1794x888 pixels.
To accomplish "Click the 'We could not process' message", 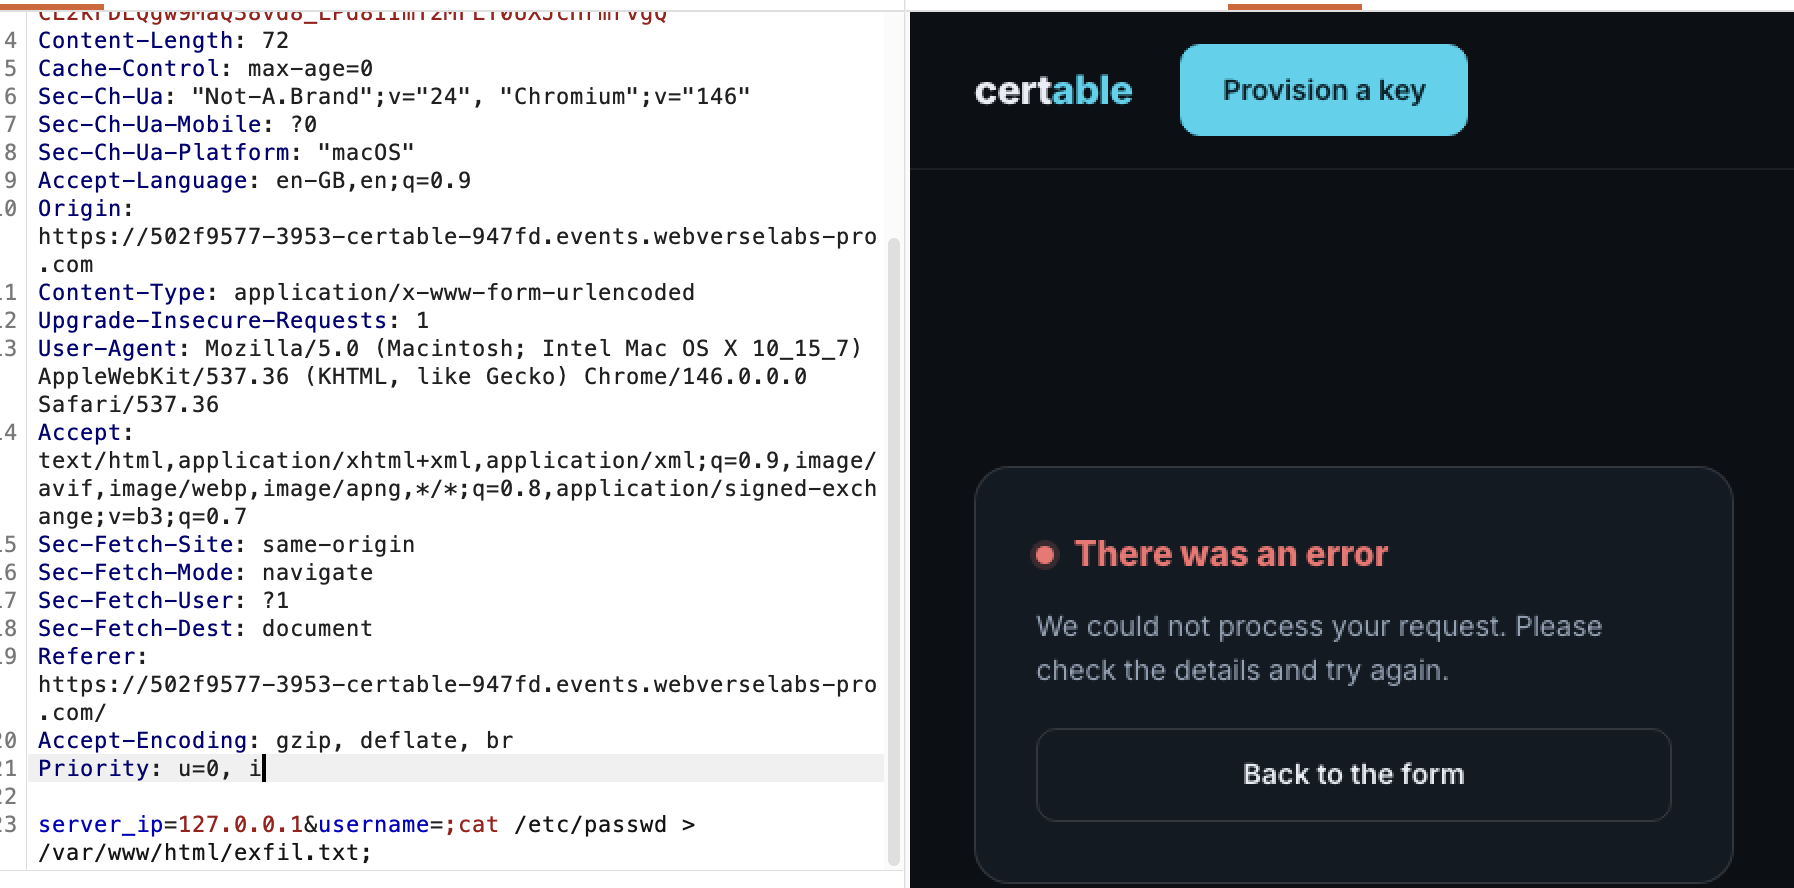I will [x=1319, y=648].
